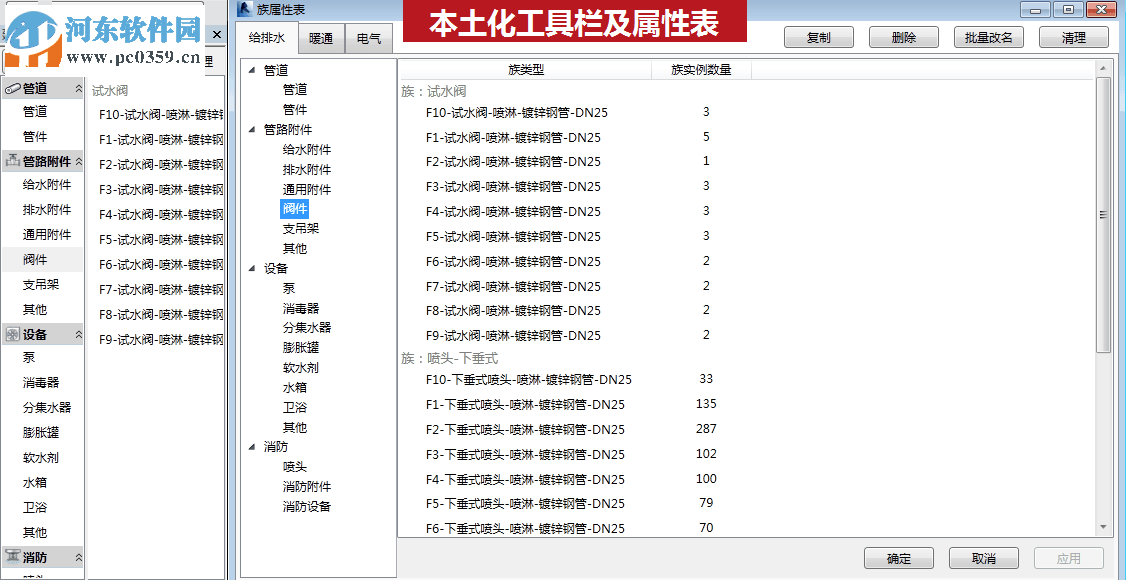Collapse the 管路附件 section in left panel

pyautogui.click(x=78, y=162)
